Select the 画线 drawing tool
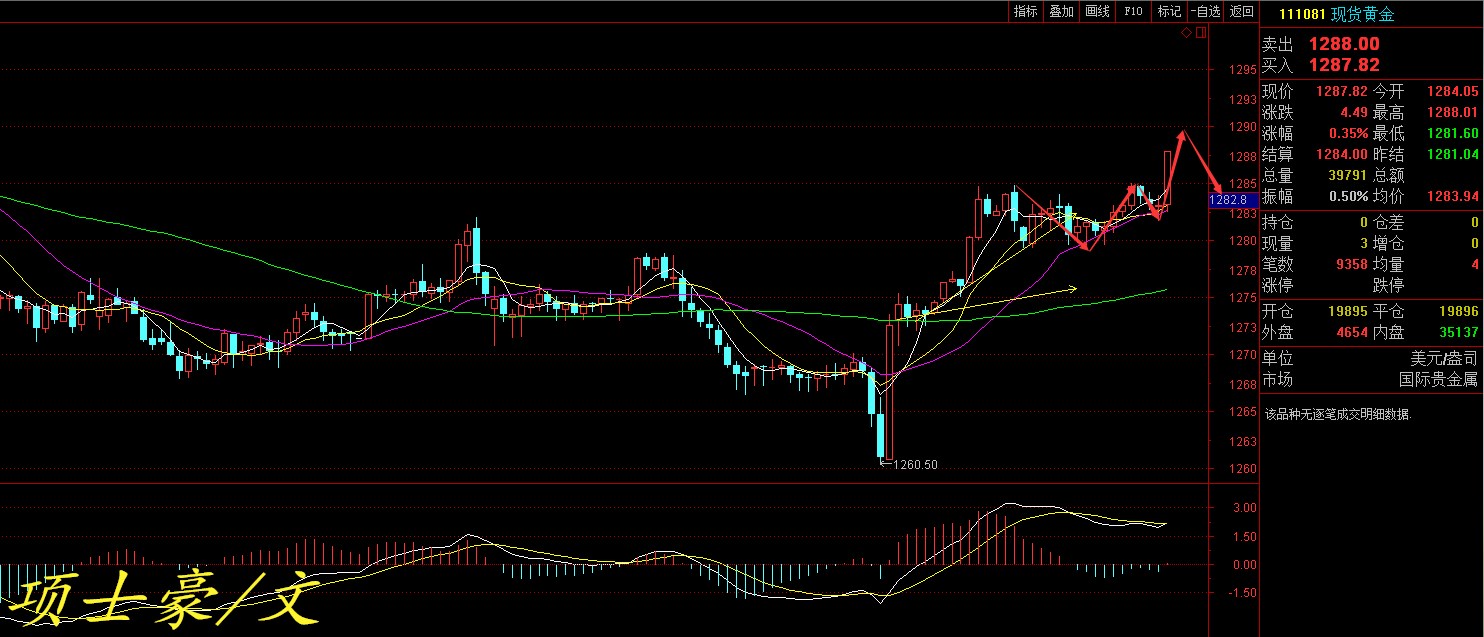1484x637 pixels. tap(1097, 12)
